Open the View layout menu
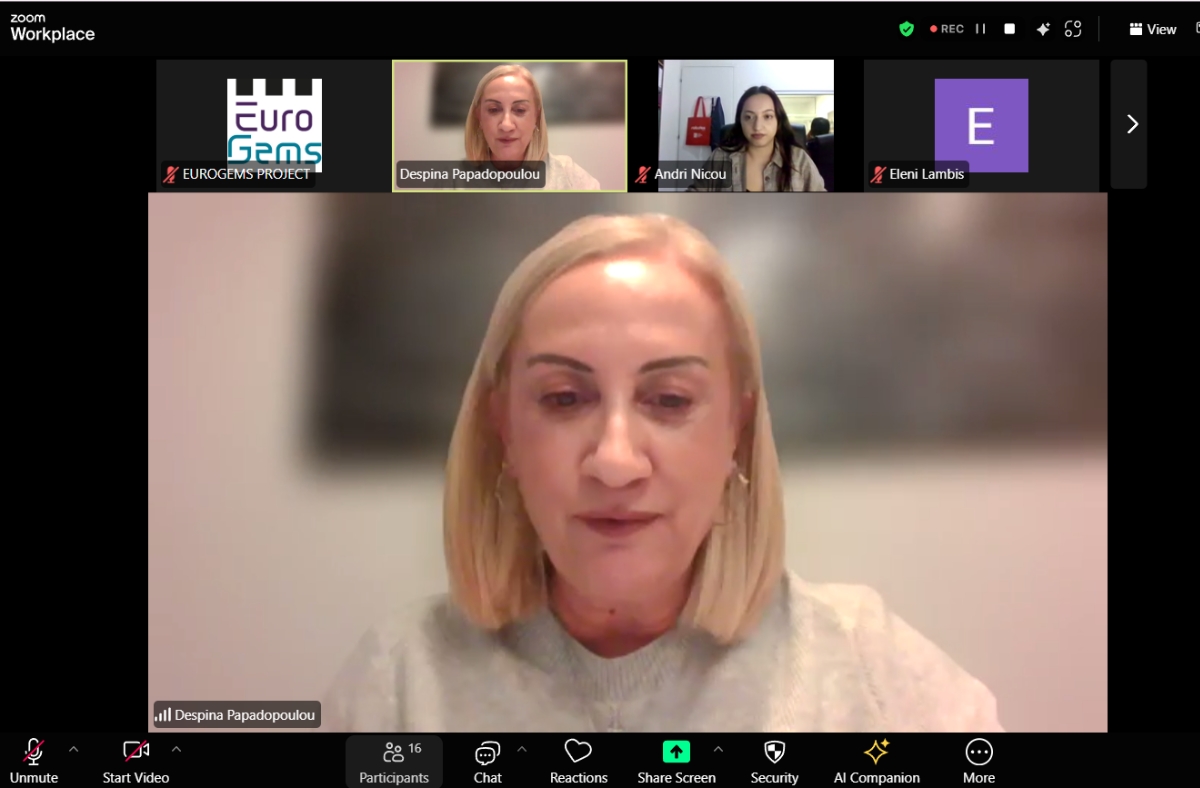This screenshot has height=788, width=1200. point(1152,29)
